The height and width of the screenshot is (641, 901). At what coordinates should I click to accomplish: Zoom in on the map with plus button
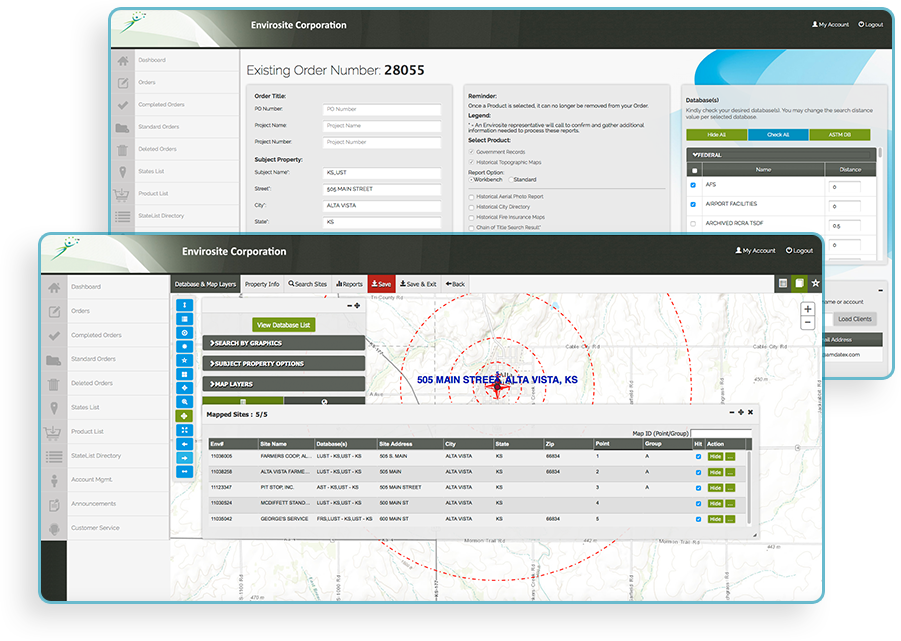point(808,310)
